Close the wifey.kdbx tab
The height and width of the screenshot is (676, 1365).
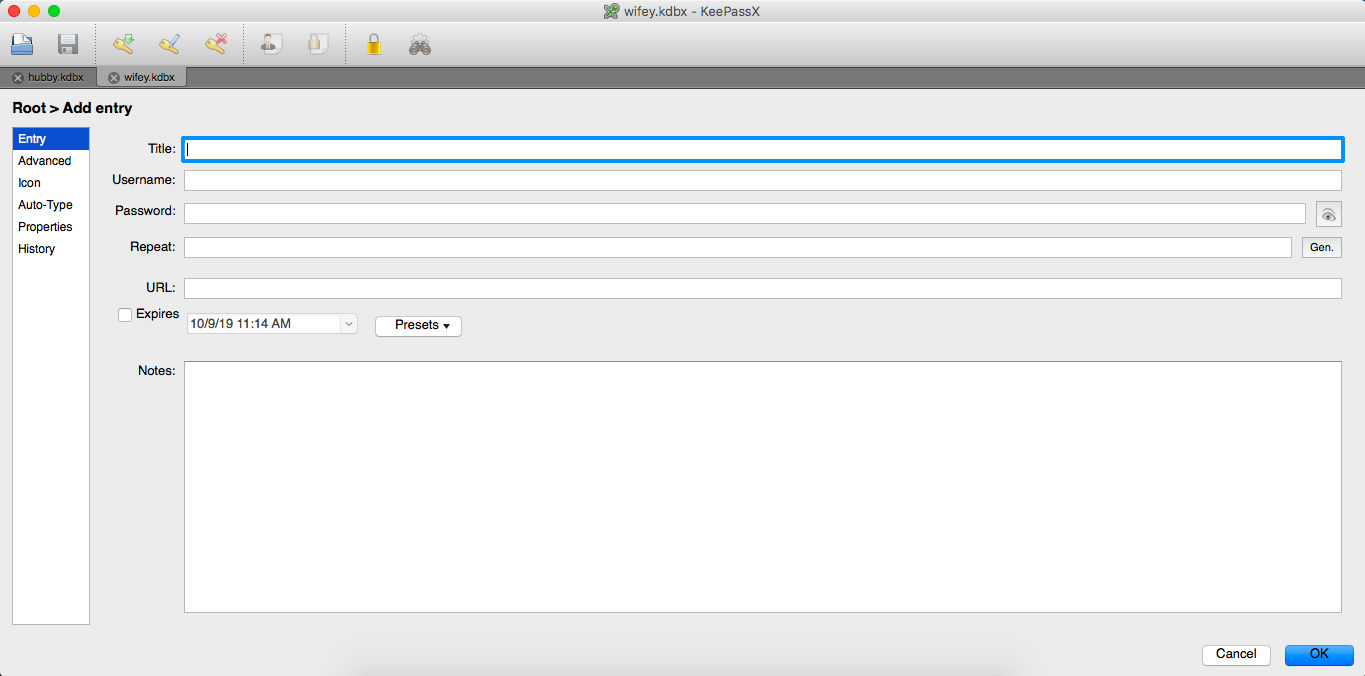[113, 77]
